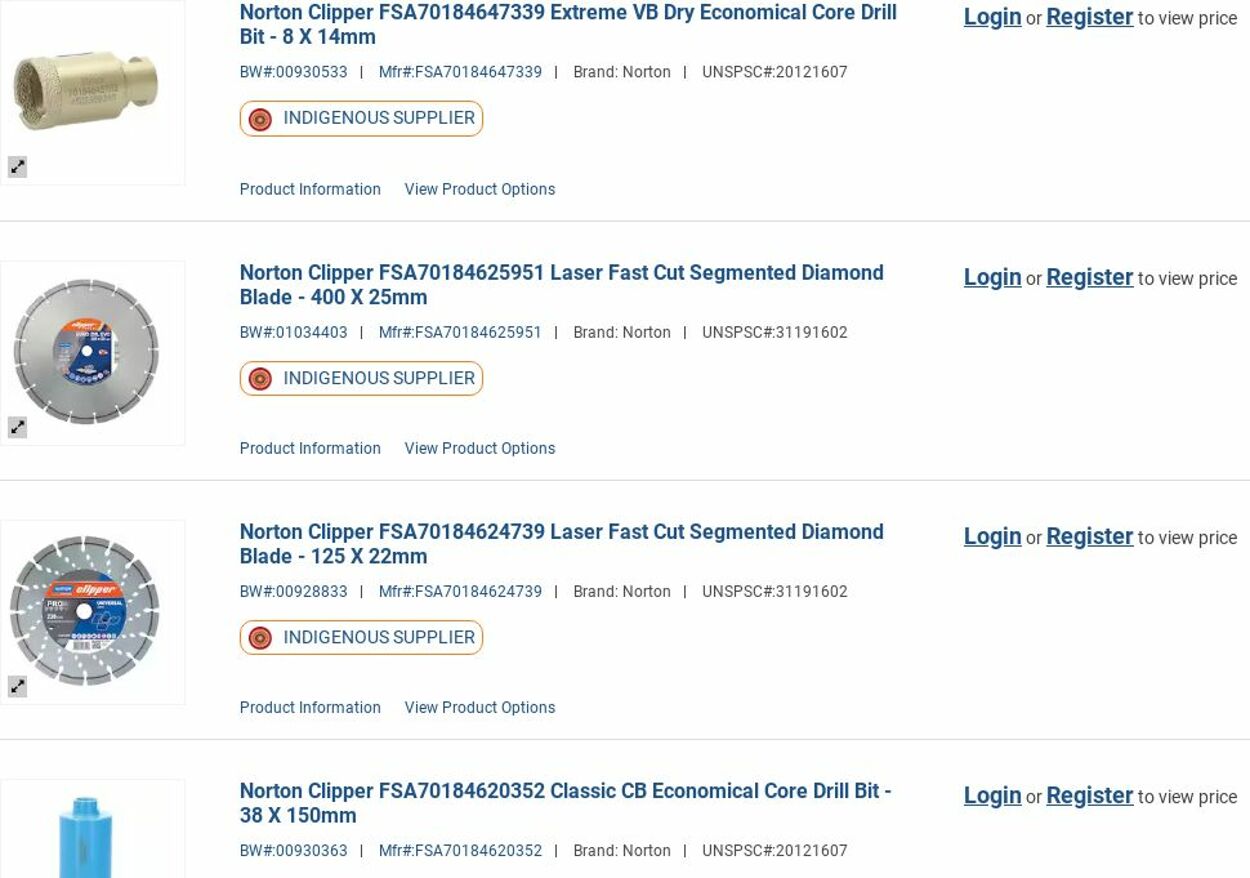Click Register for the 400 X 25mm blade price

pos(1089,277)
